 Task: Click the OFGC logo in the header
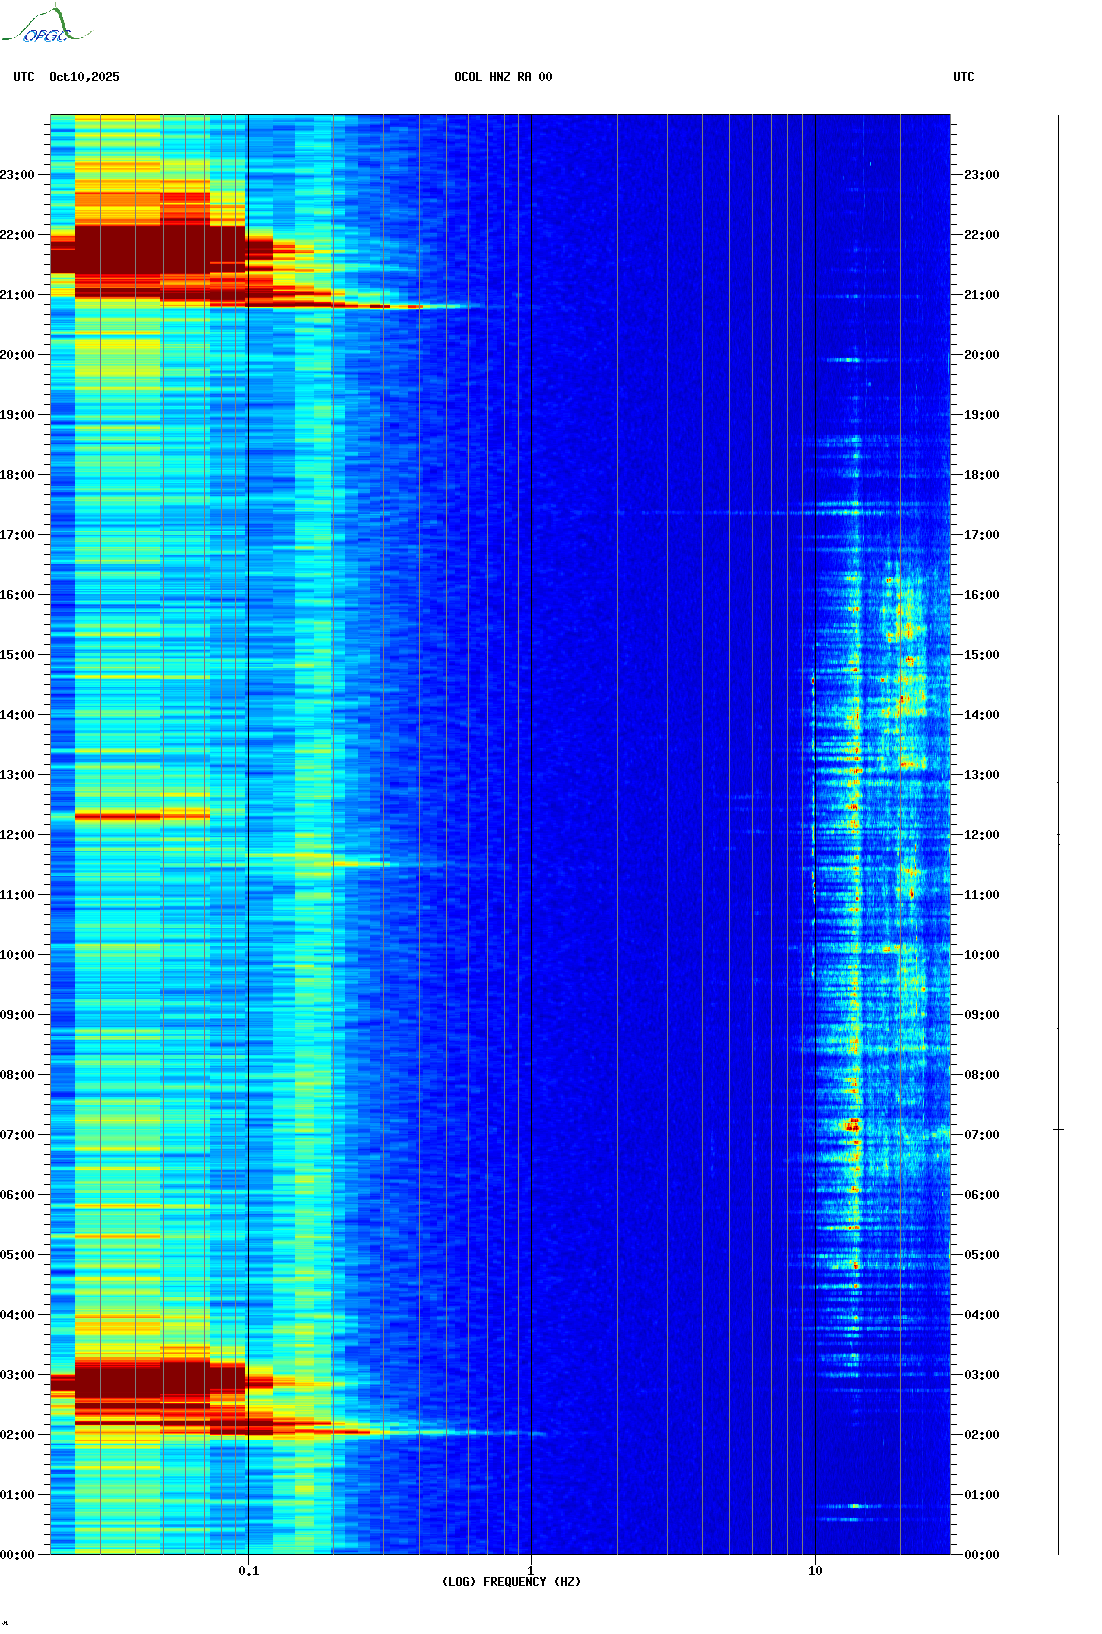(x=46, y=25)
